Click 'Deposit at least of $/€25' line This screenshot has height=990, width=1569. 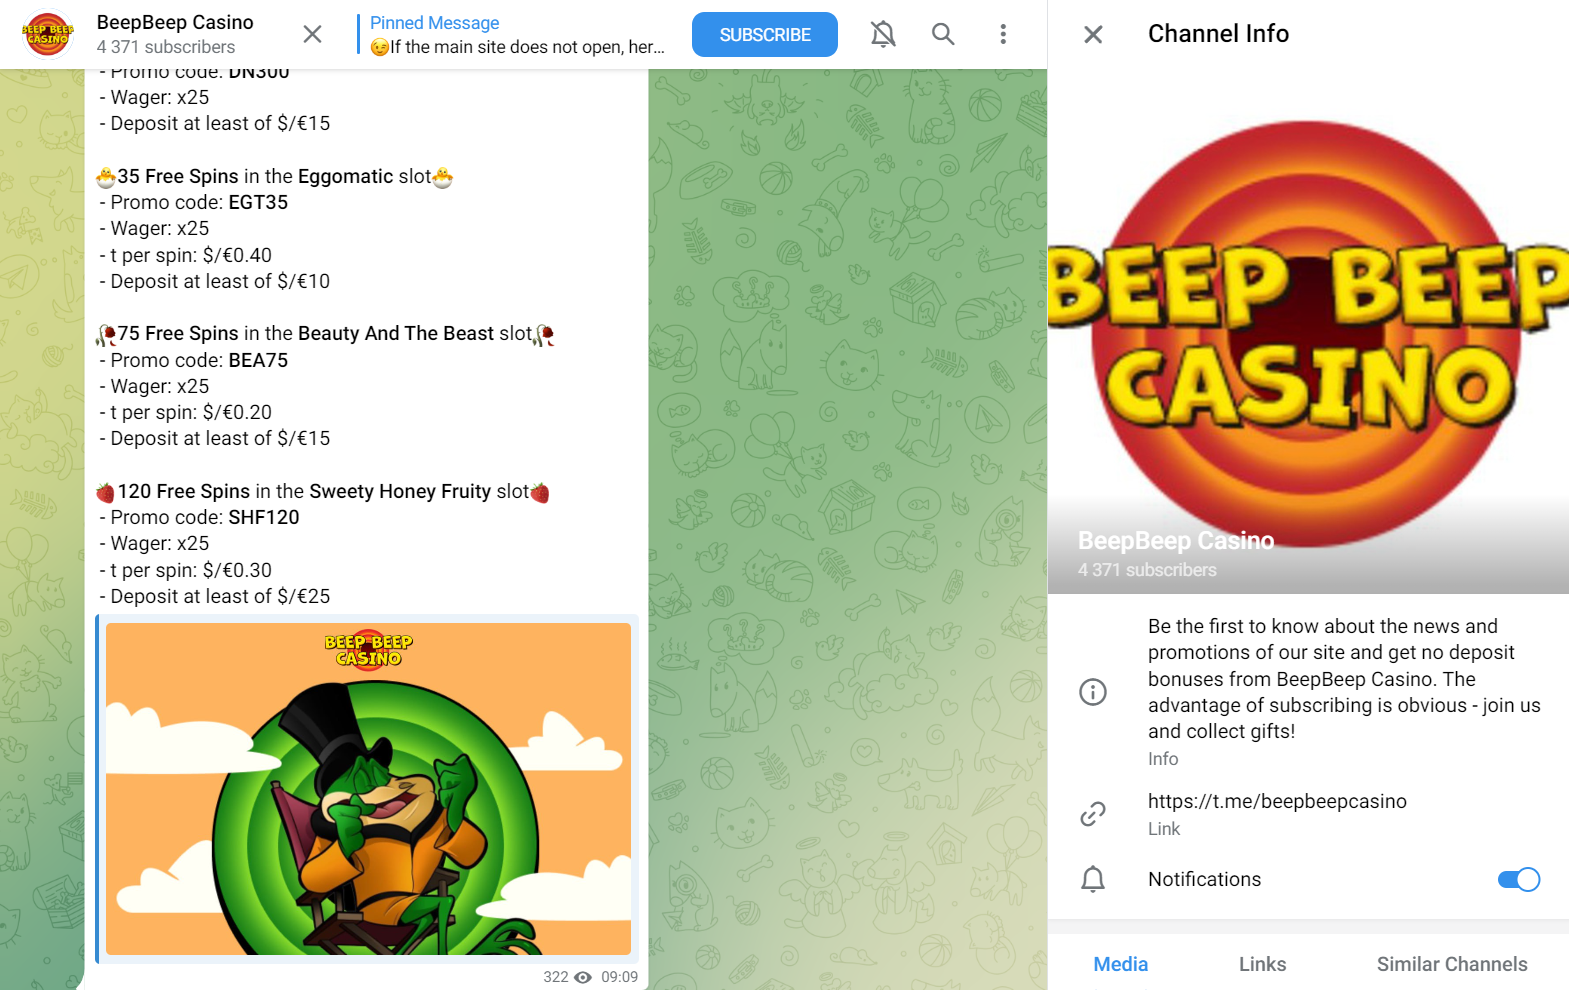pos(215,596)
